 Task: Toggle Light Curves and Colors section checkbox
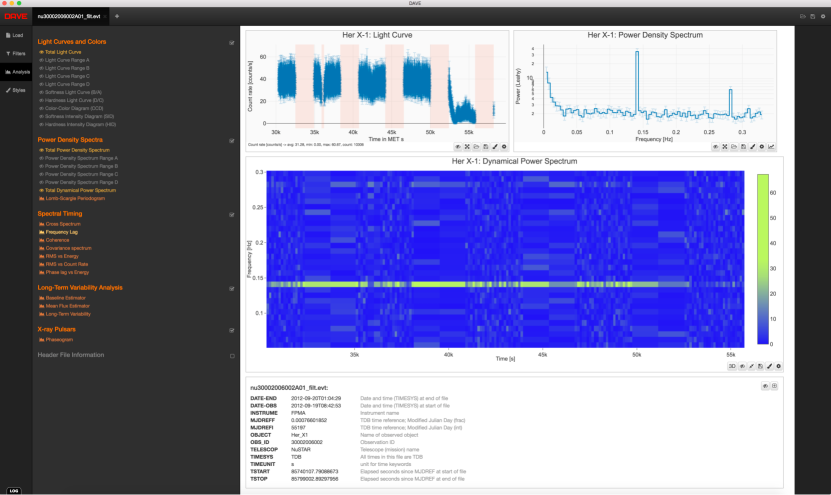(x=232, y=42)
